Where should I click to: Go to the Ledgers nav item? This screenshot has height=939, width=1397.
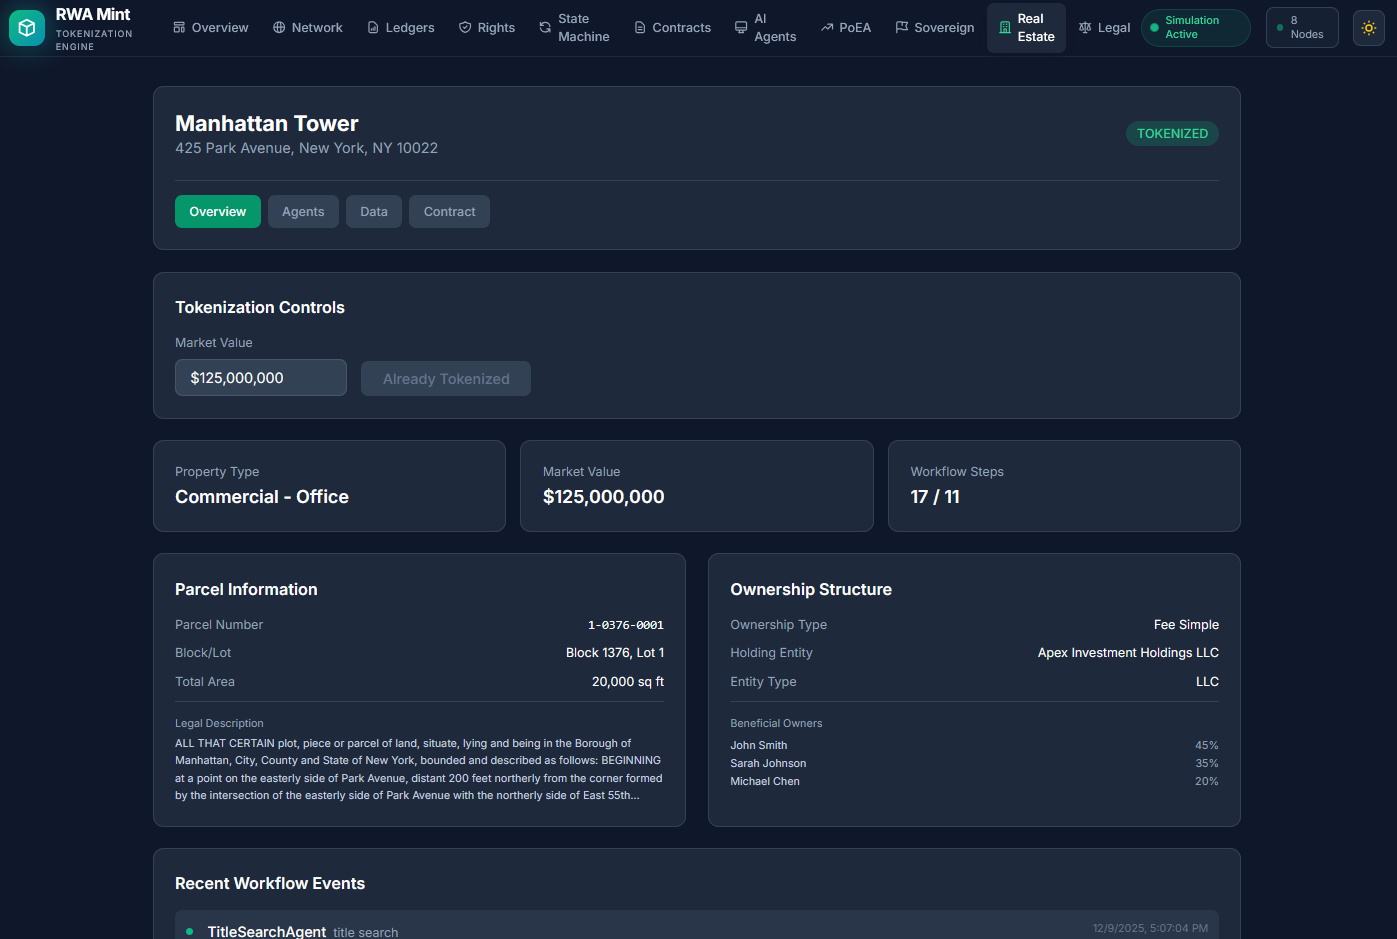point(401,28)
